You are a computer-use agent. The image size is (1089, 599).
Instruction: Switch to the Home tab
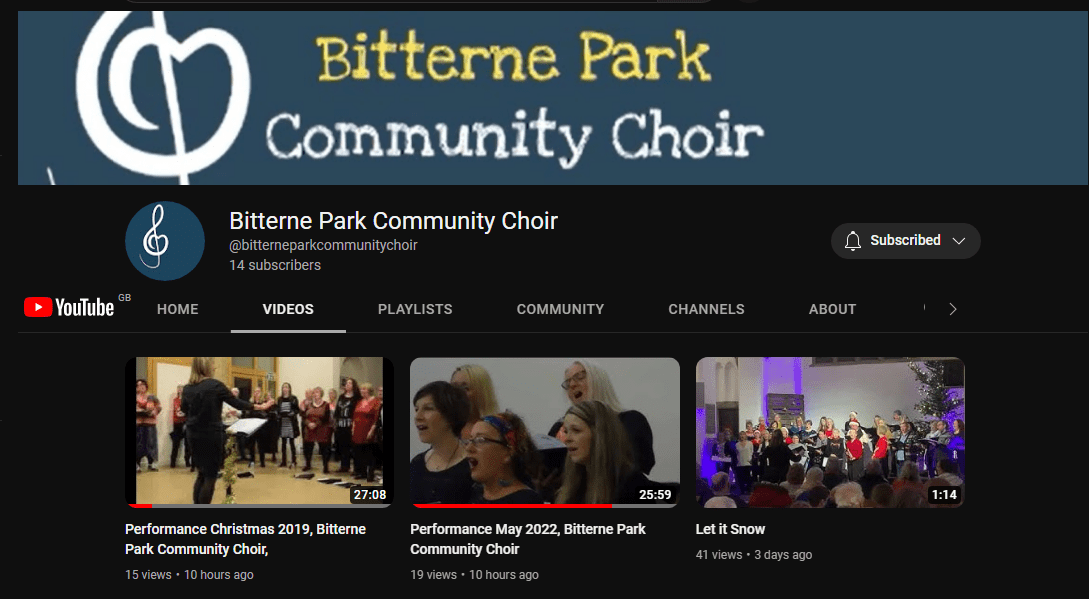point(178,309)
